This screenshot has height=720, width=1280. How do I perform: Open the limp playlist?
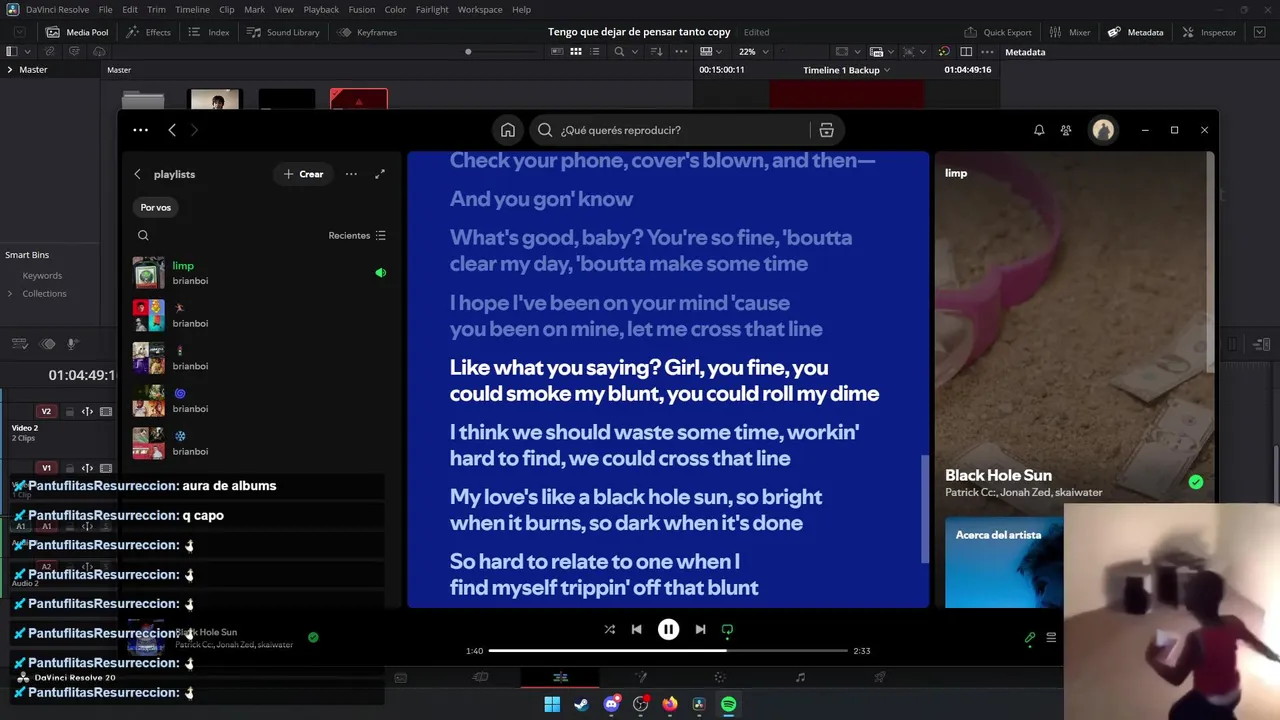(x=259, y=273)
